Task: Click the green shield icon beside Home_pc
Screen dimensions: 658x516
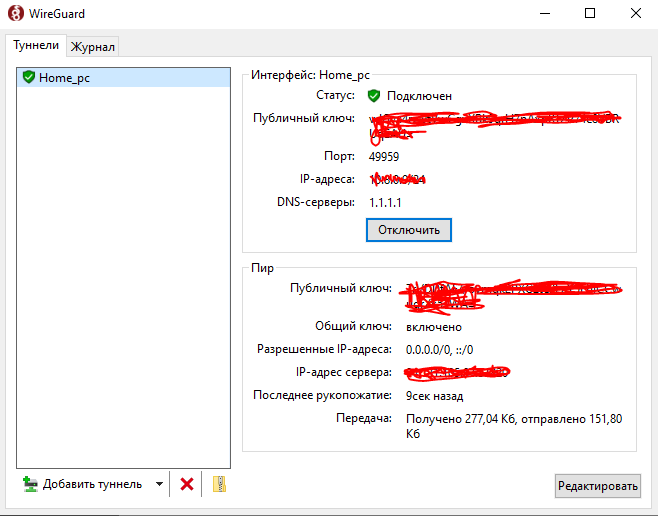Action: click(x=29, y=77)
